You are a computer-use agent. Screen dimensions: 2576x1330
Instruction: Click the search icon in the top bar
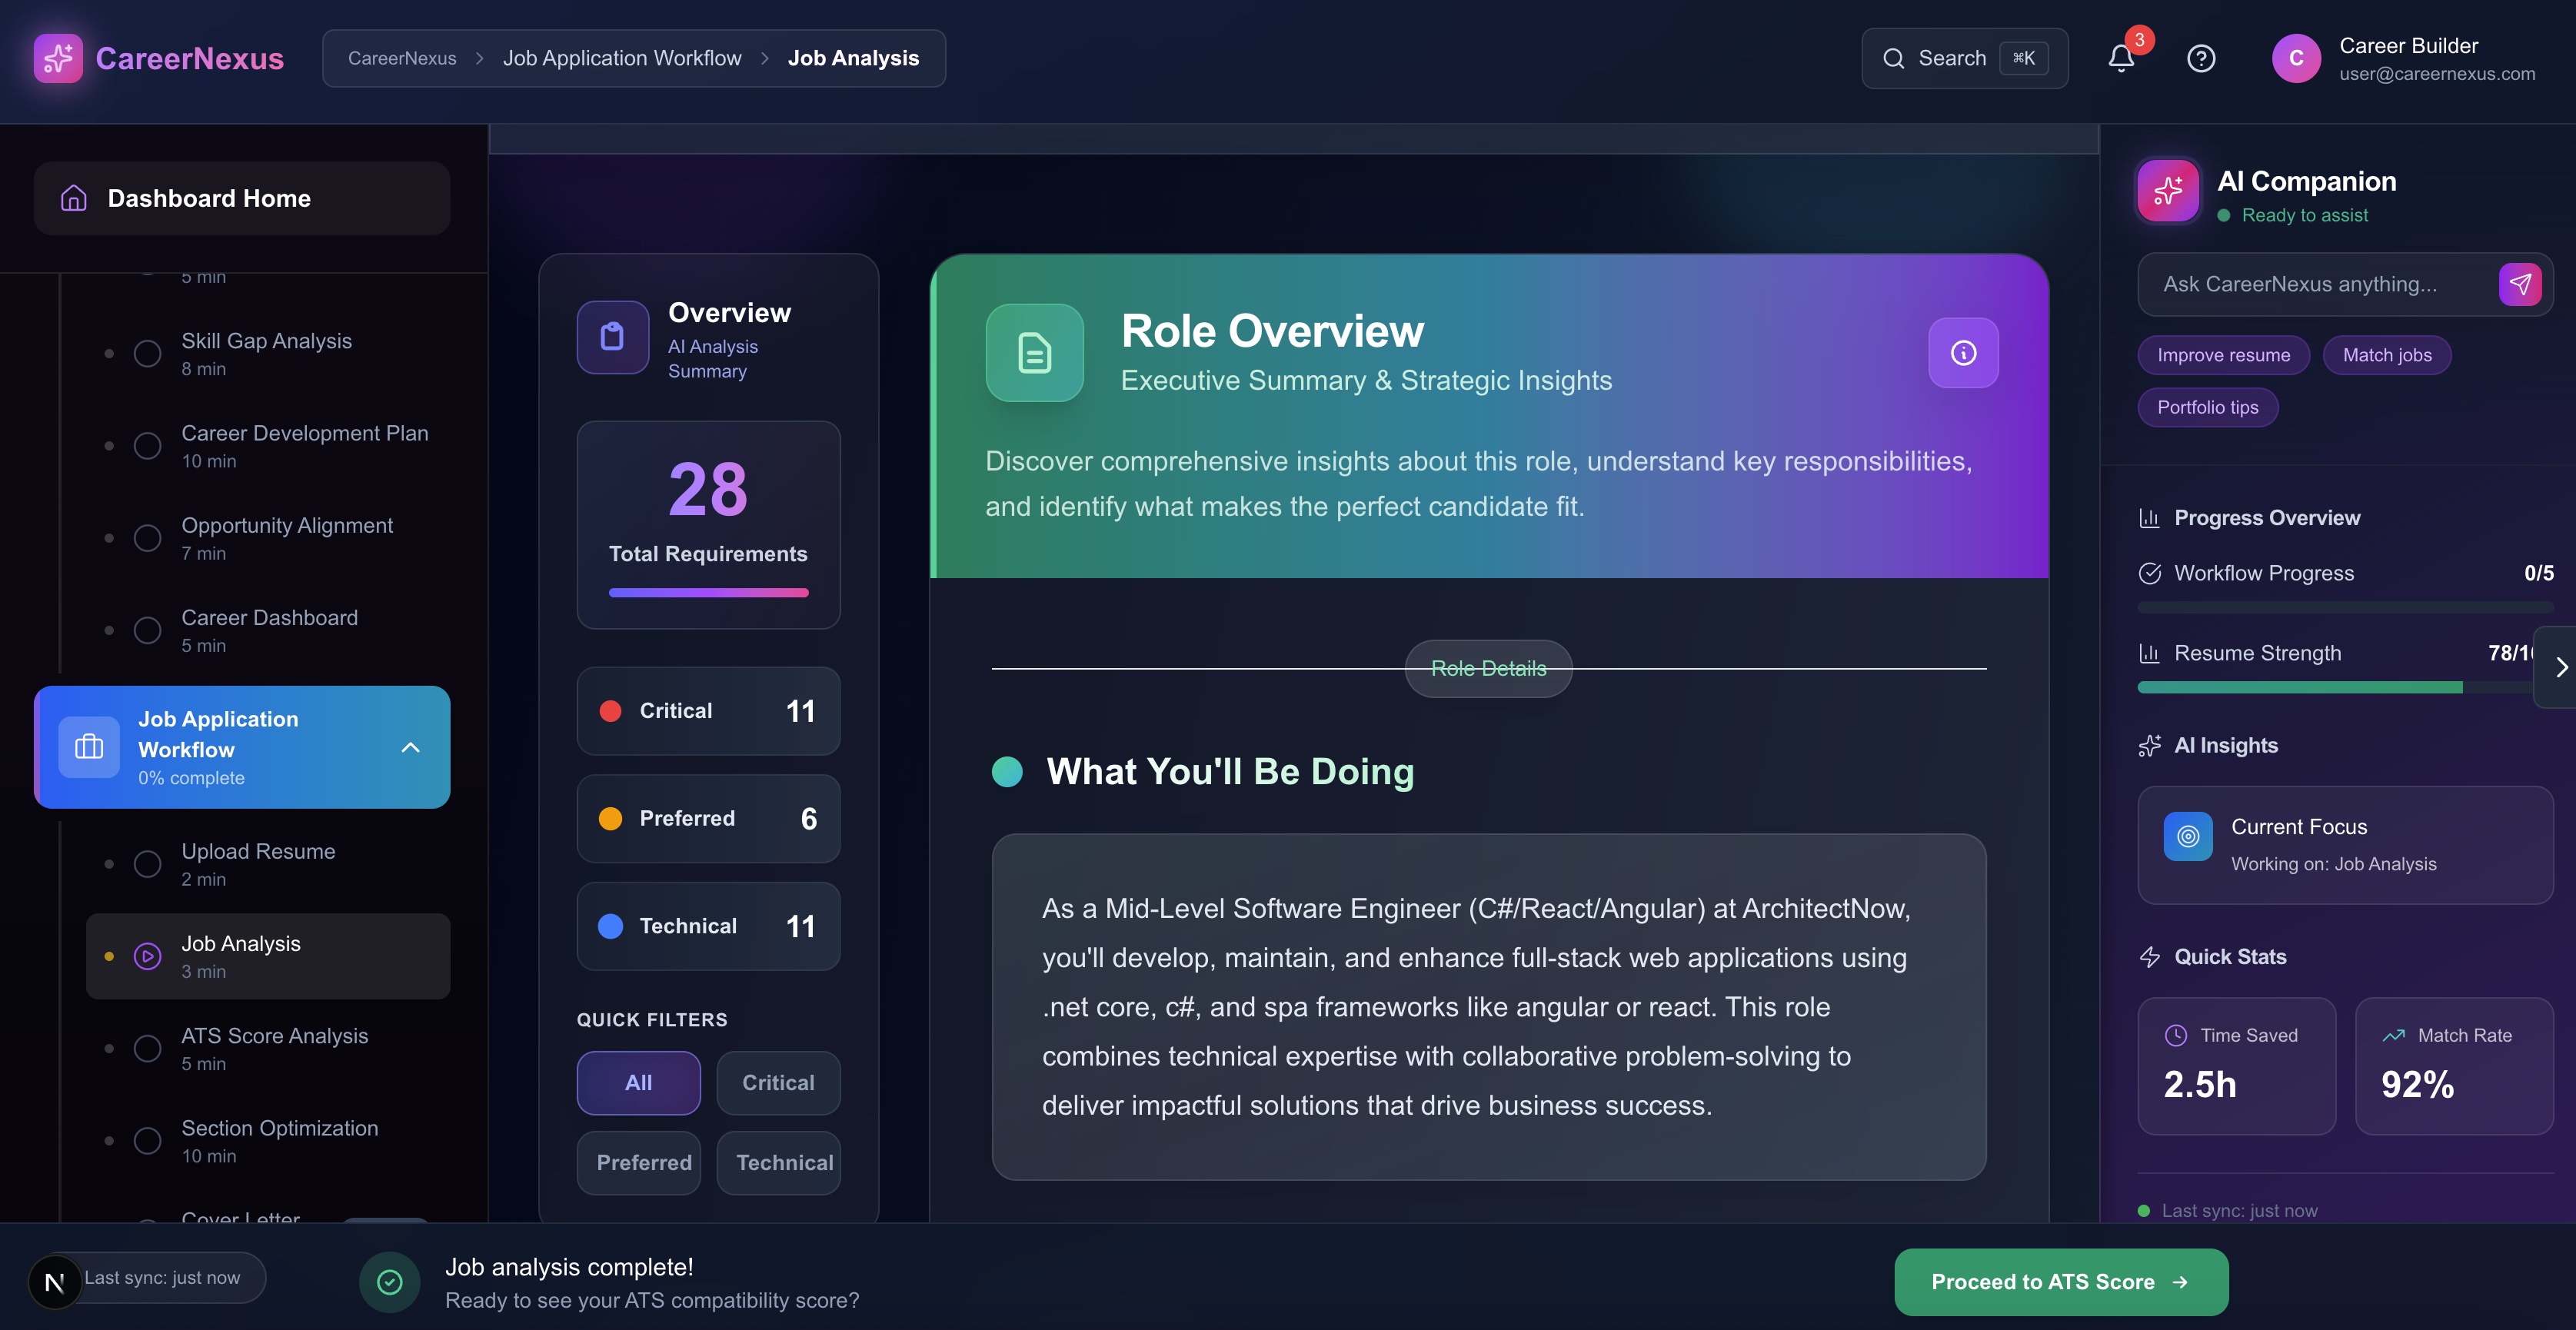click(1895, 58)
